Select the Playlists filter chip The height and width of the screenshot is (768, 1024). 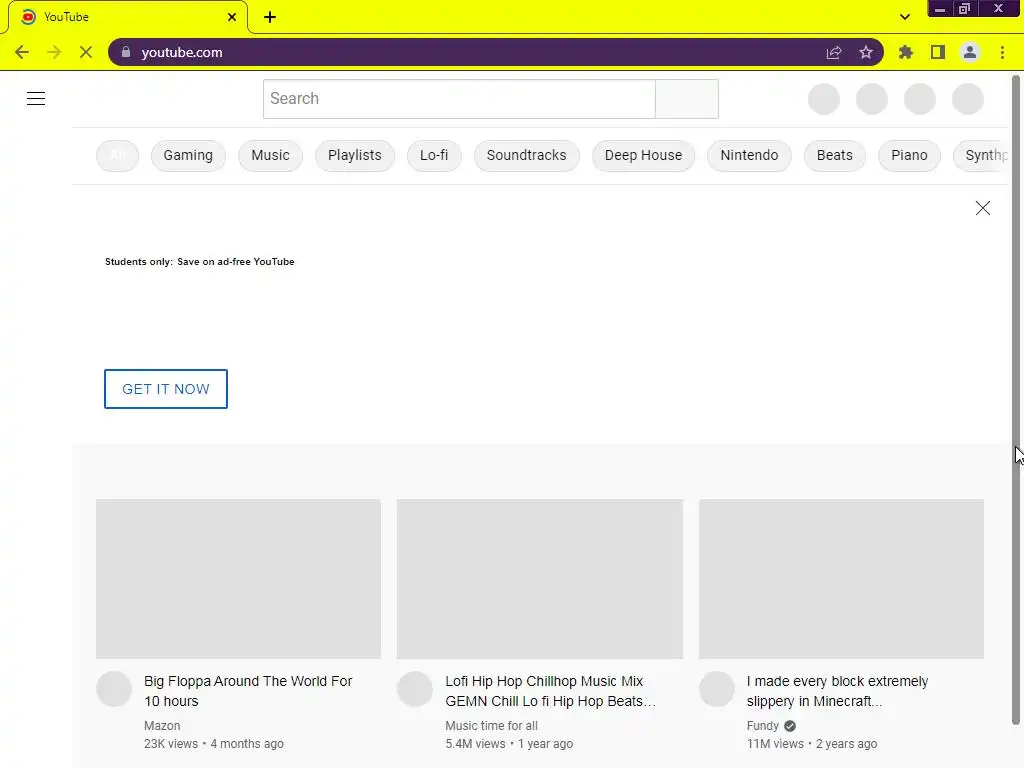(x=355, y=155)
